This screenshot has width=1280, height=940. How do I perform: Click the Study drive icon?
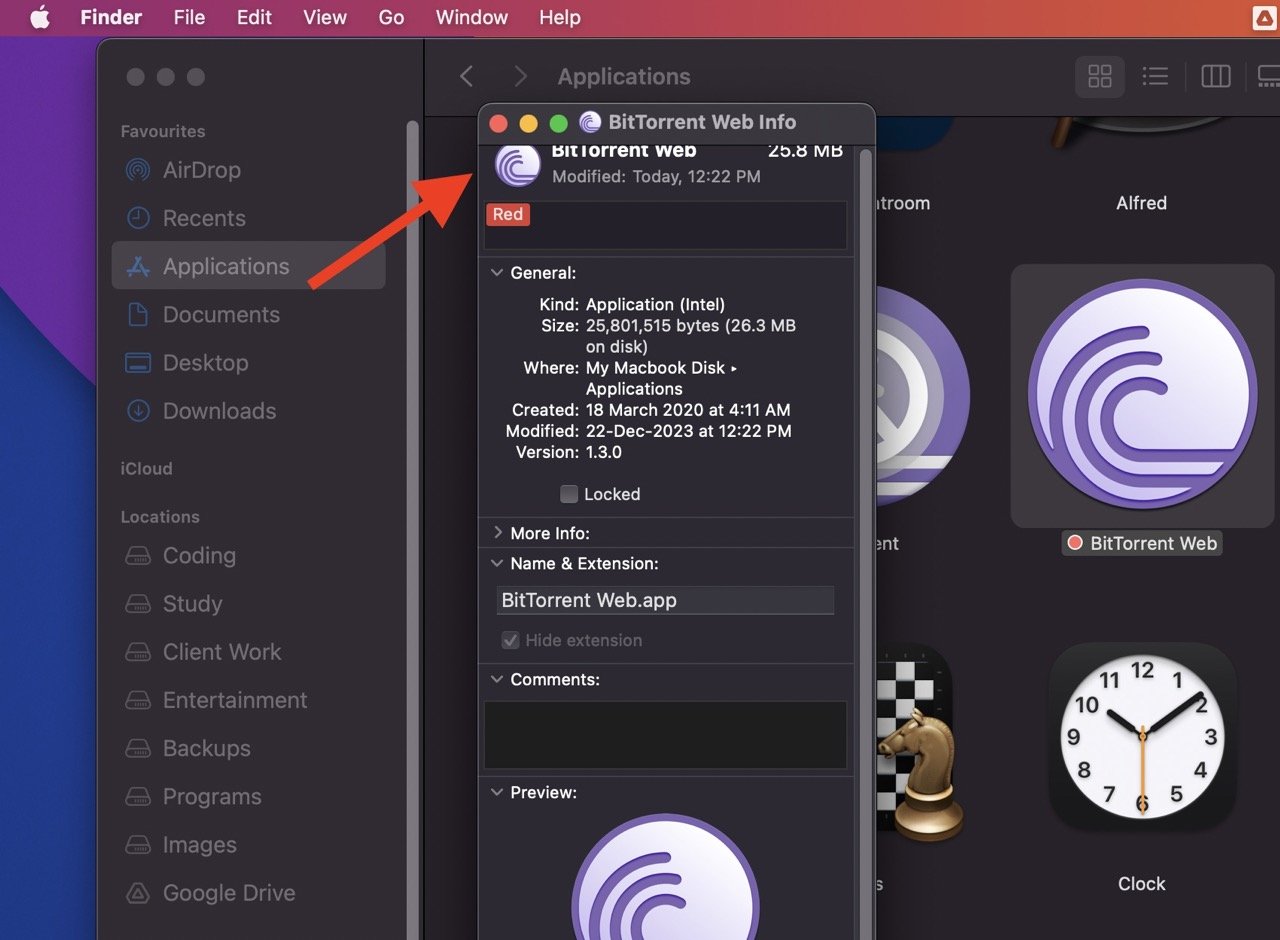137,604
